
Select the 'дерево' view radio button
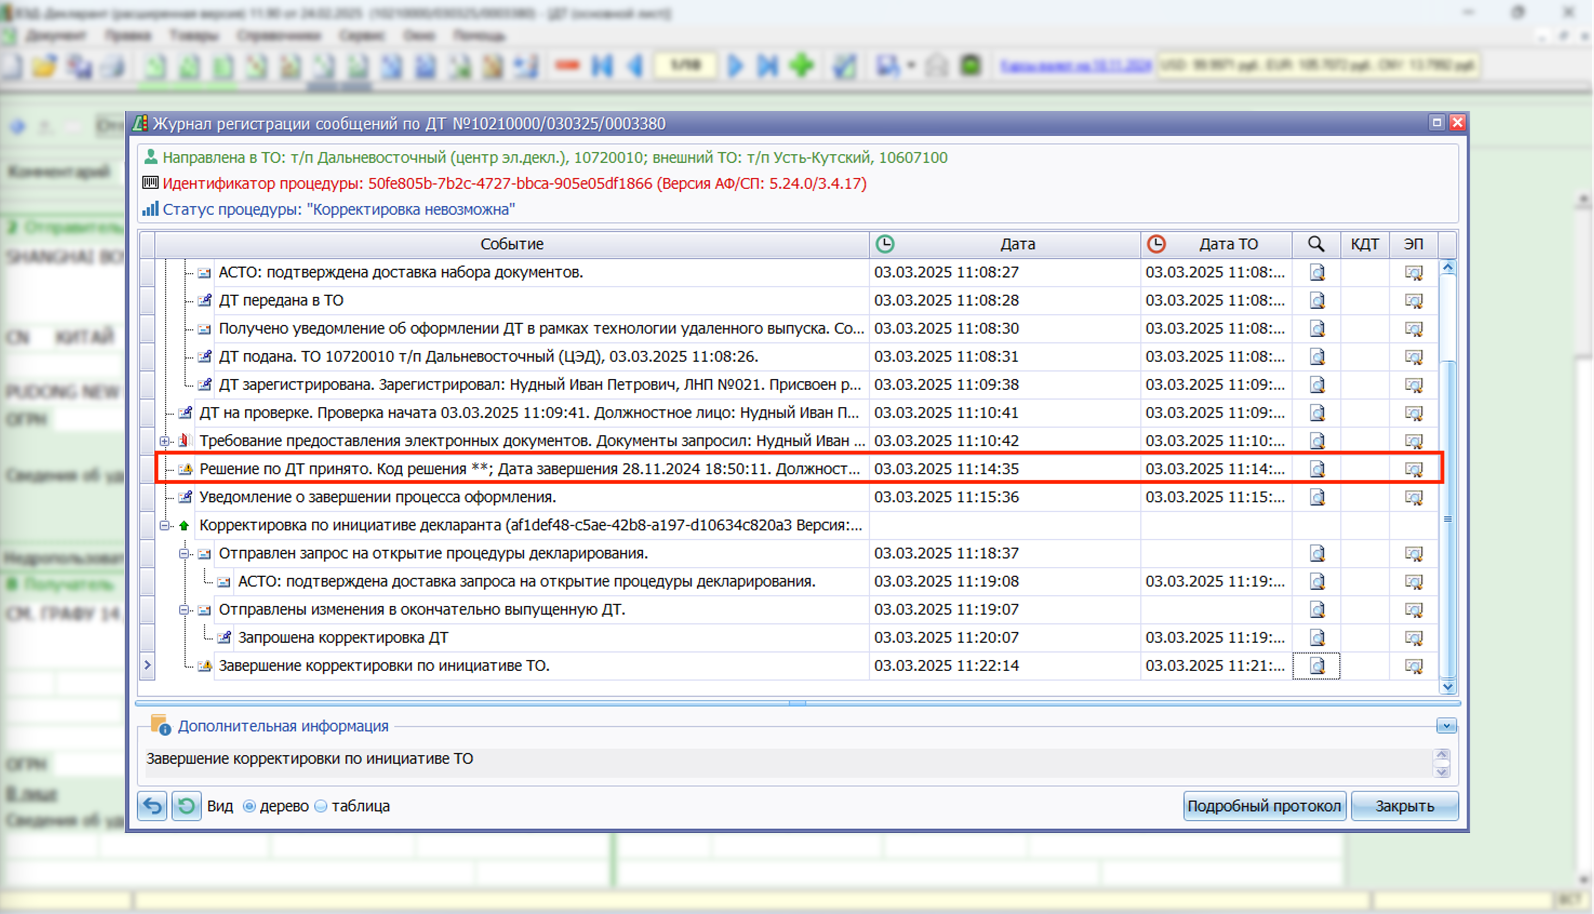point(250,806)
